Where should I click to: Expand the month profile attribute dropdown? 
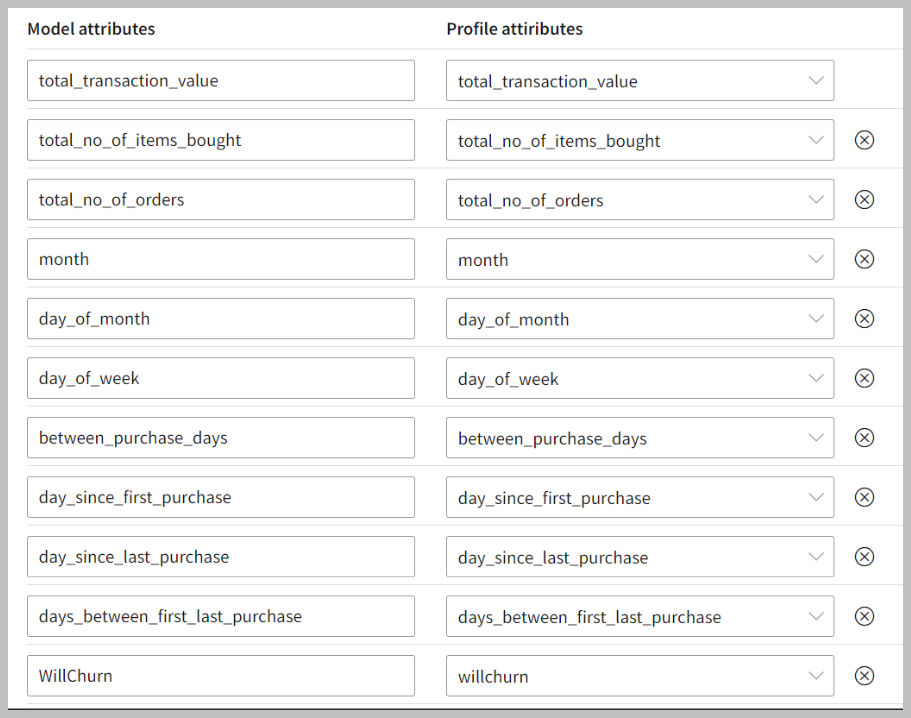click(639, 259)
